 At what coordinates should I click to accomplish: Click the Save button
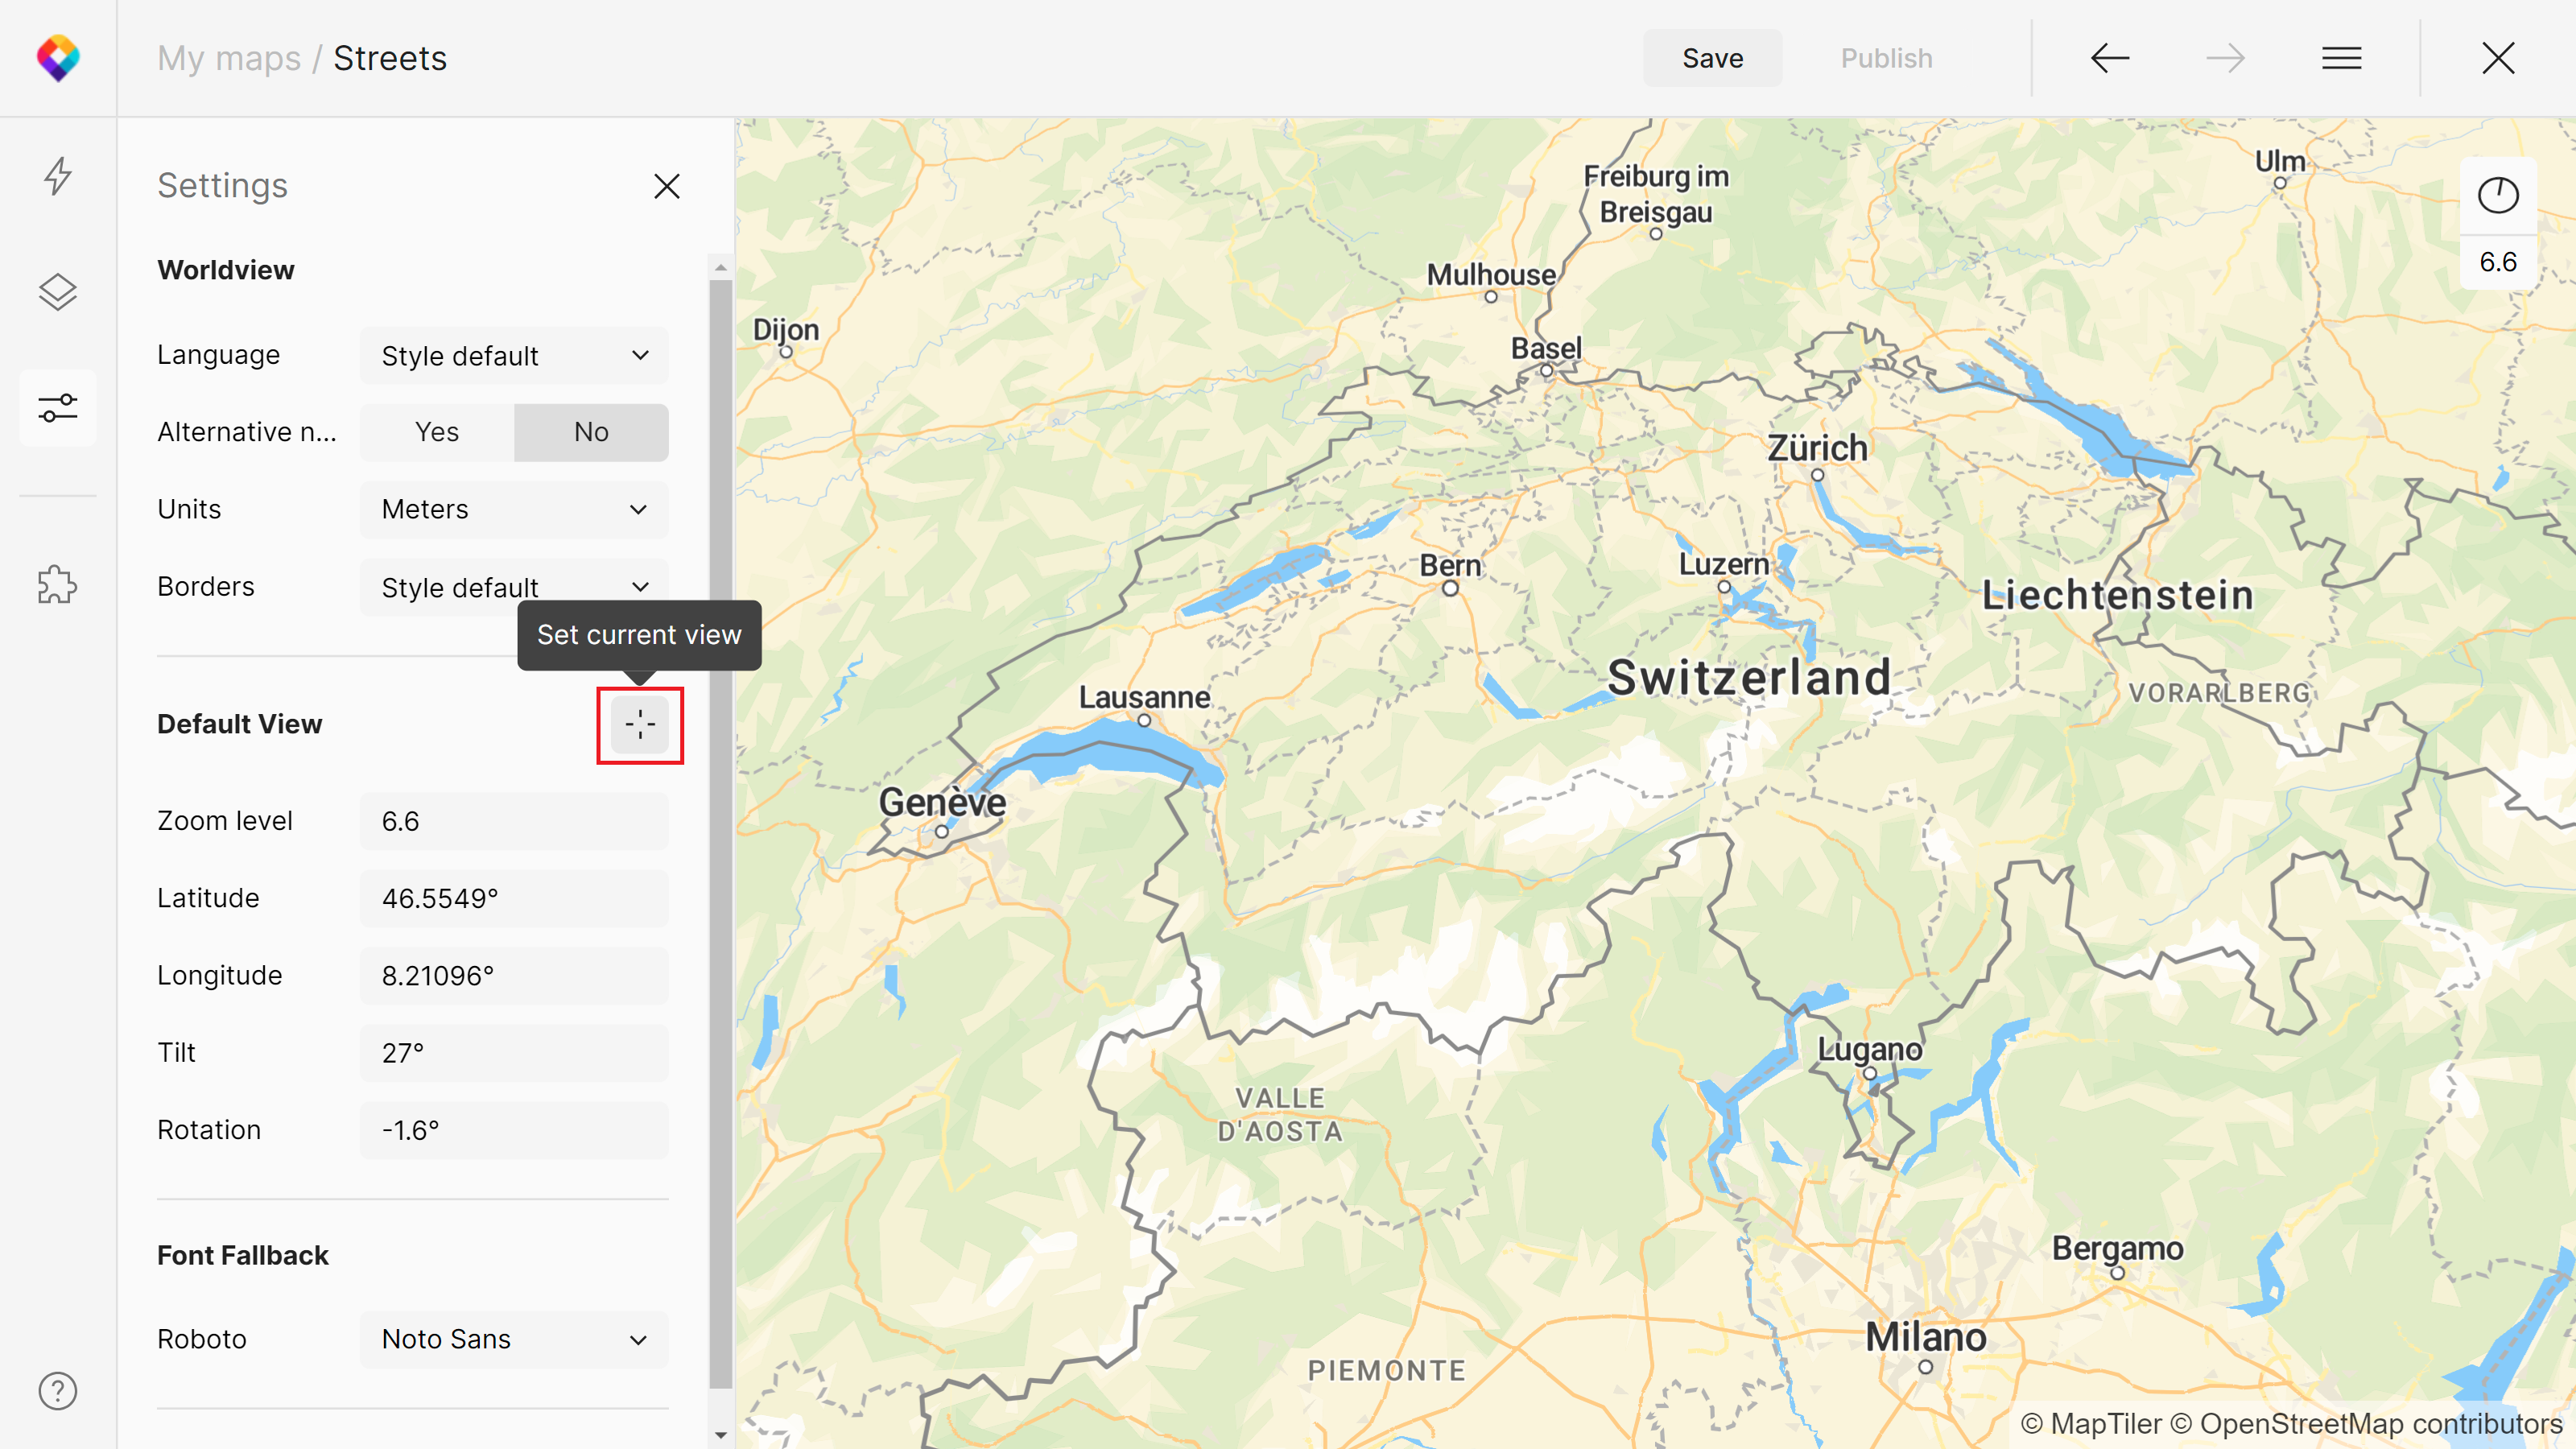1712,58
